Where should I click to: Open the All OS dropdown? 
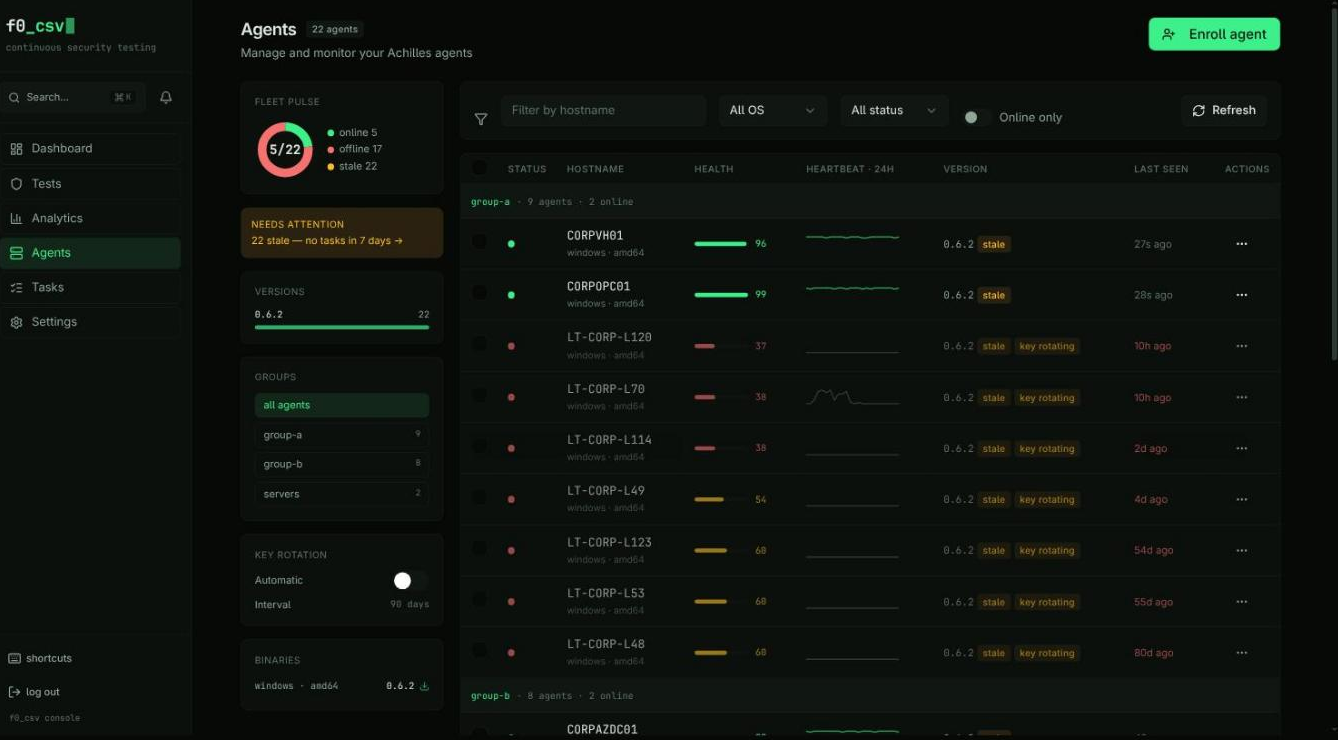(773, 110)
